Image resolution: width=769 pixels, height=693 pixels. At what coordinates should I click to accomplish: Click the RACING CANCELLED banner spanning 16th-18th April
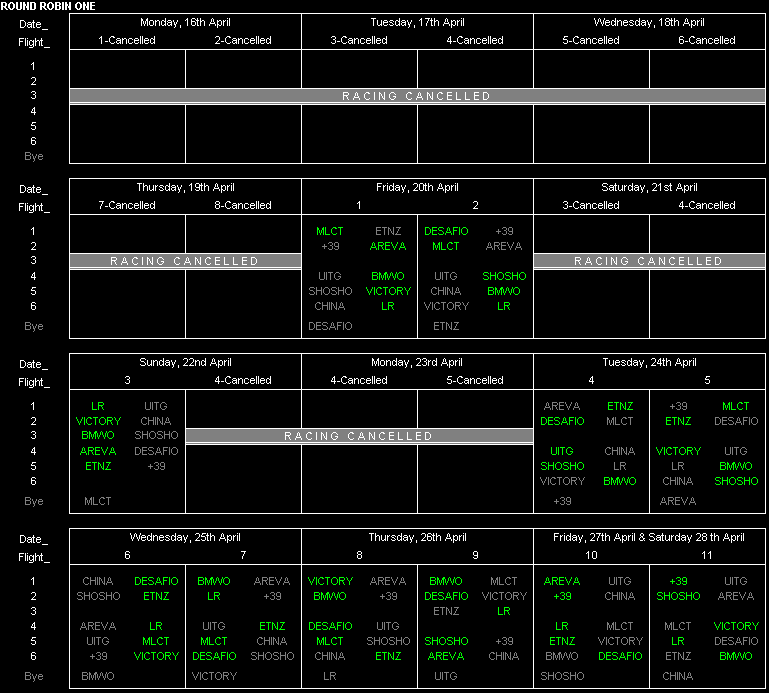(417, 96)
